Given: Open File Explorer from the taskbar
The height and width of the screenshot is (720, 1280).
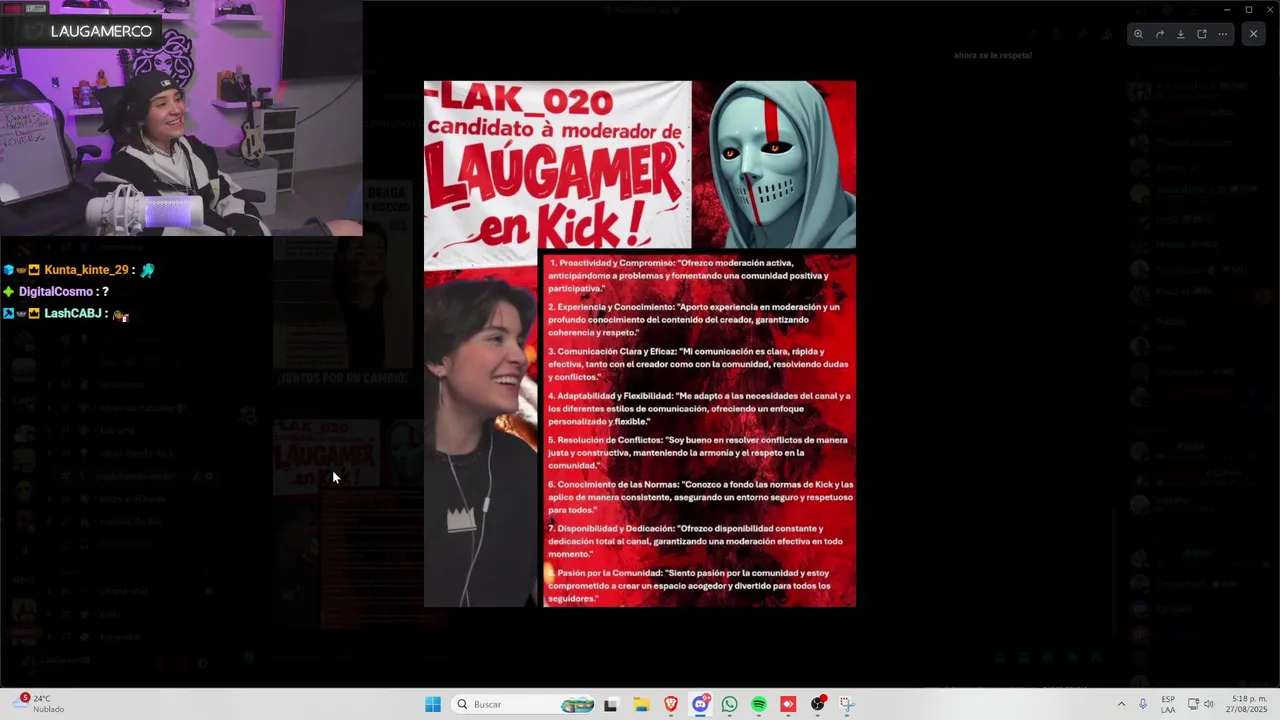Looking at the screenshot, I should click(x=641, y=704).
